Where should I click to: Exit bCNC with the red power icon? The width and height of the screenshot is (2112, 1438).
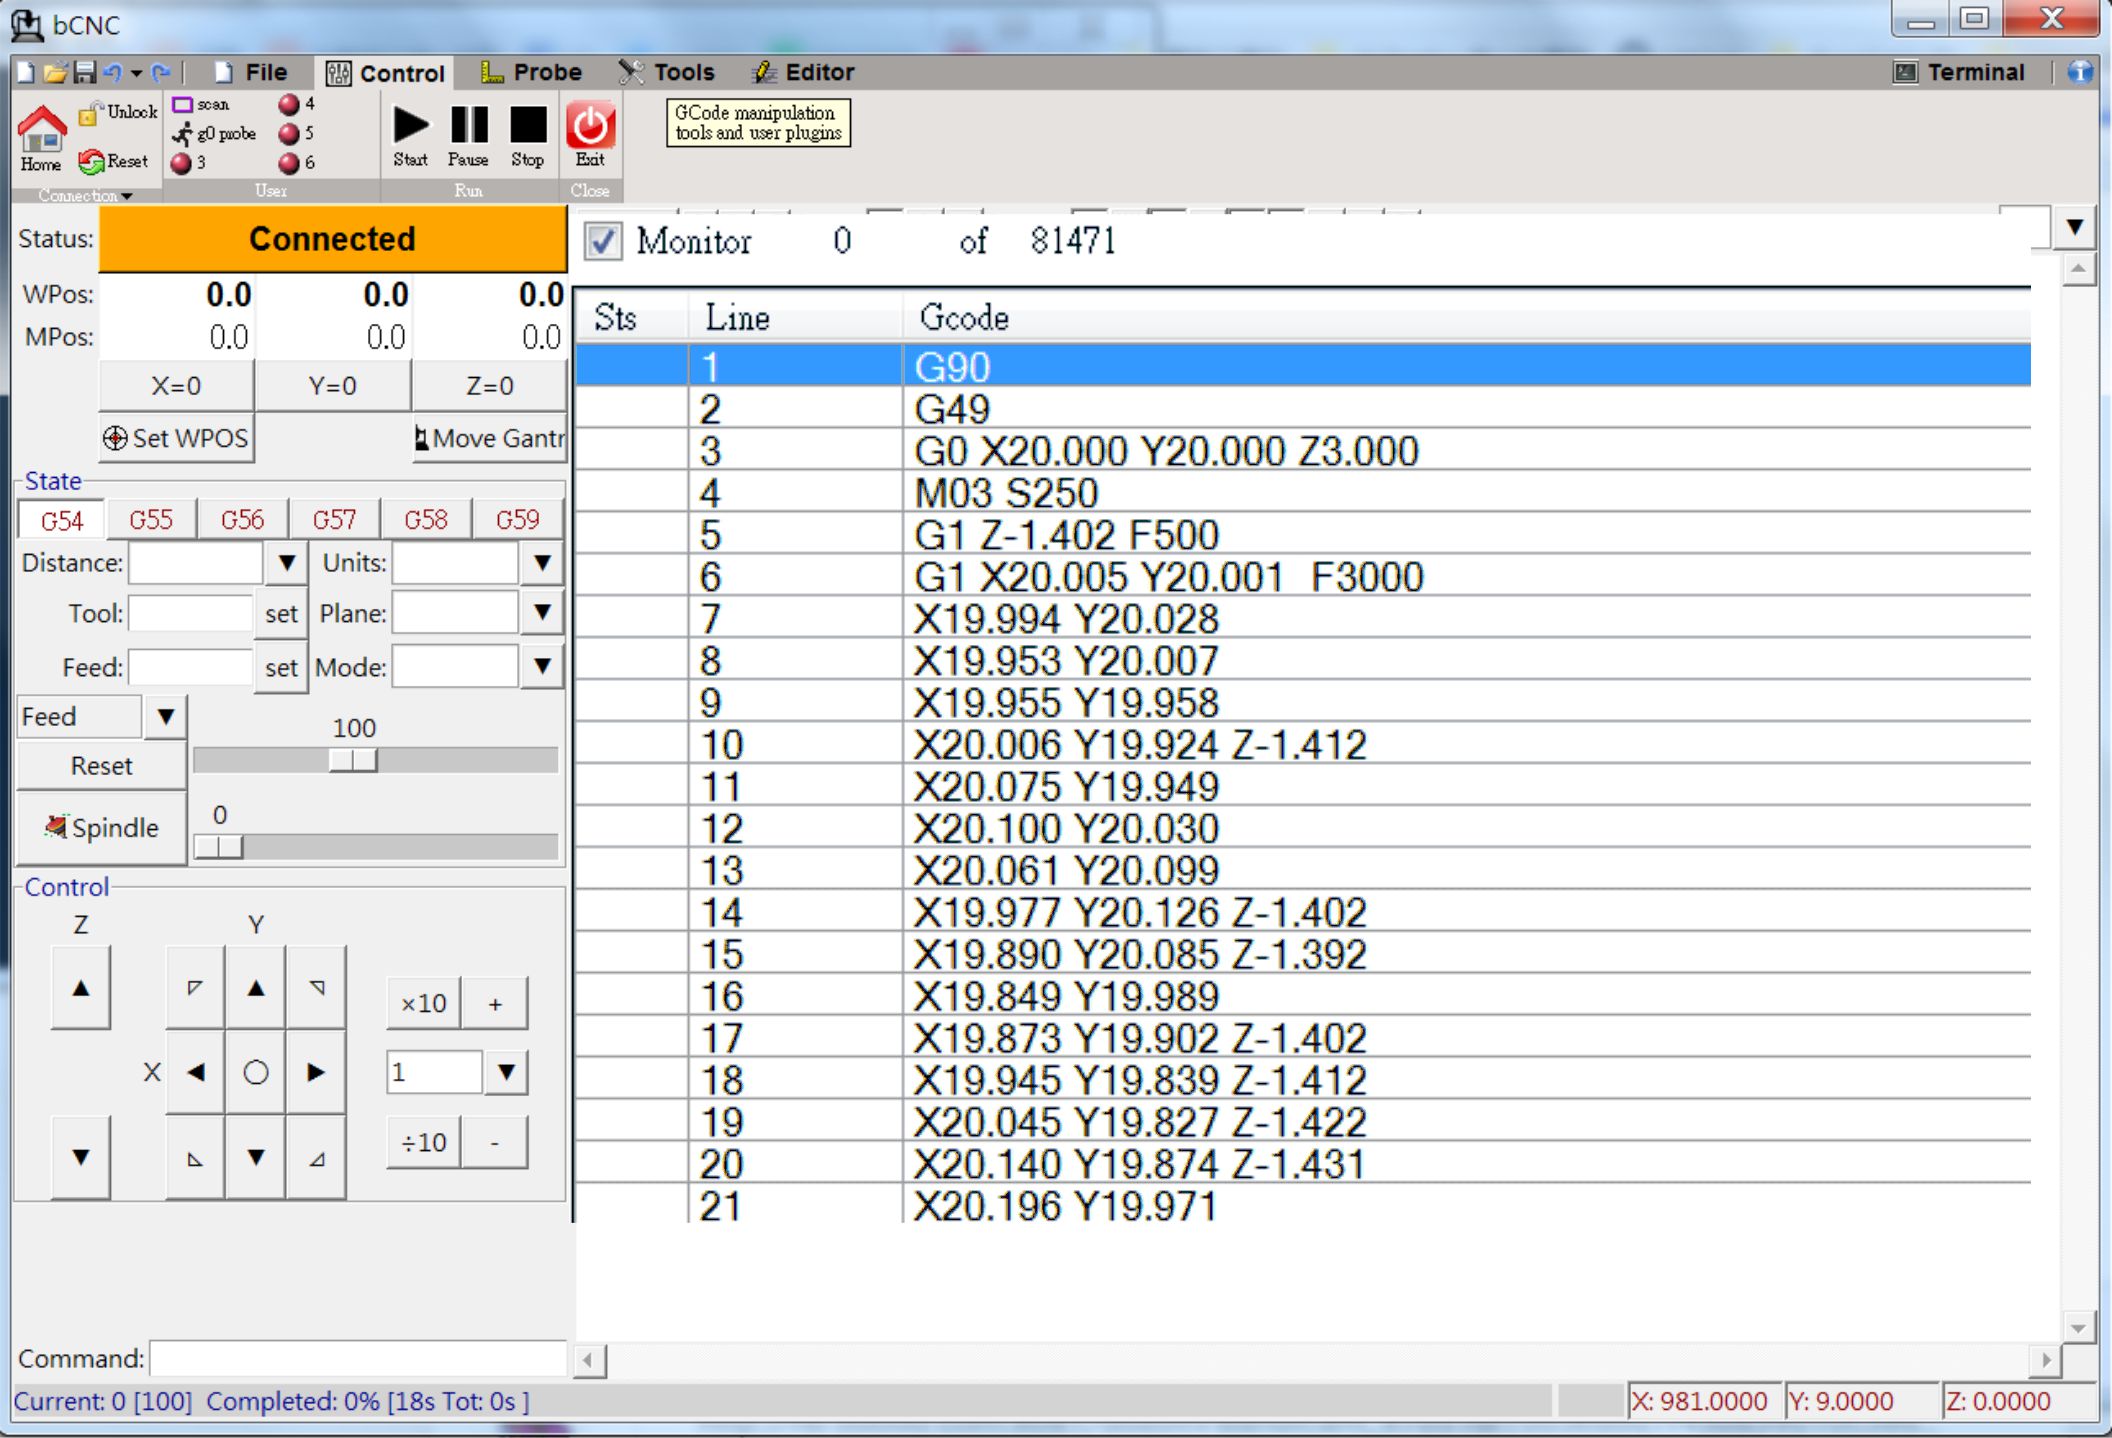point(590,135)
